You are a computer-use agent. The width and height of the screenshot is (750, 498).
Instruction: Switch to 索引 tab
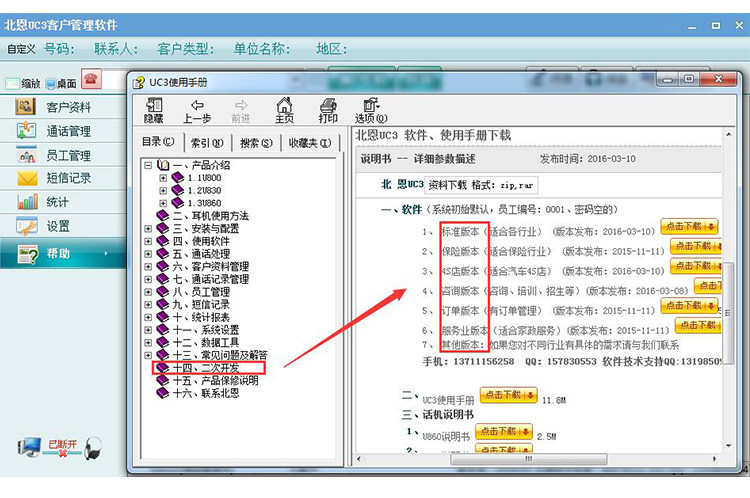tap(207, 143)
